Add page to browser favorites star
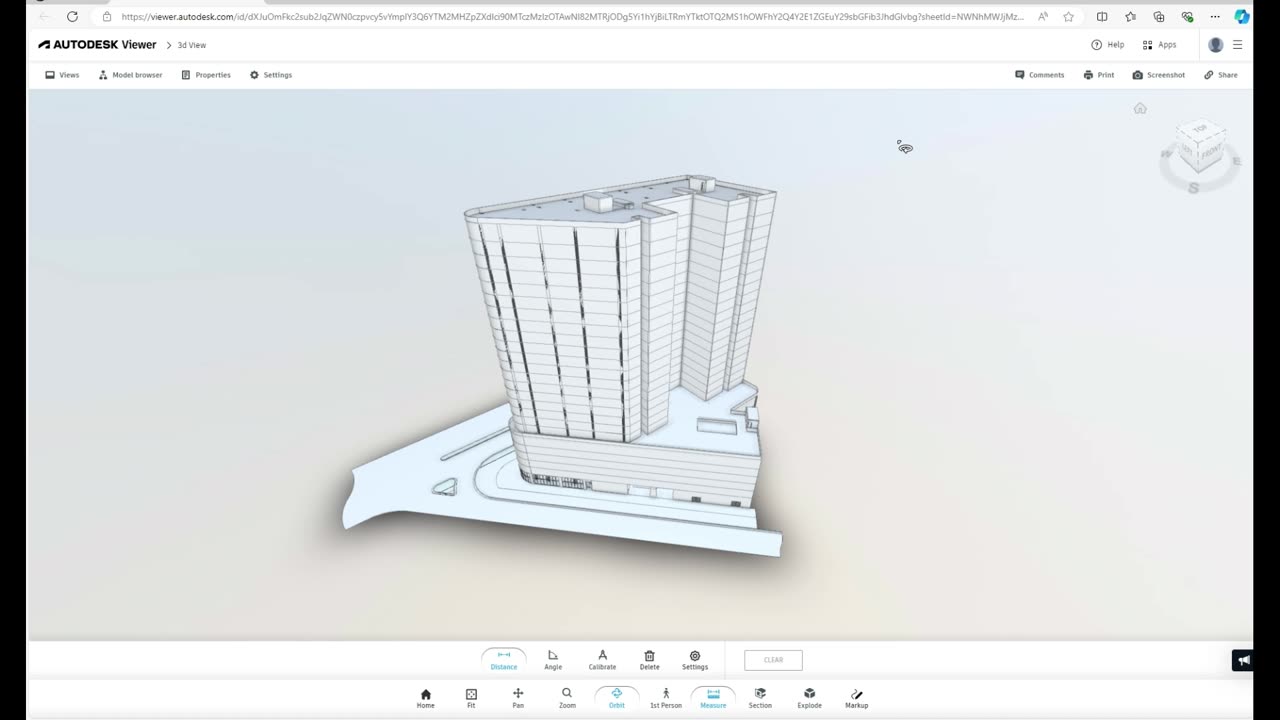 [1068, 16]
